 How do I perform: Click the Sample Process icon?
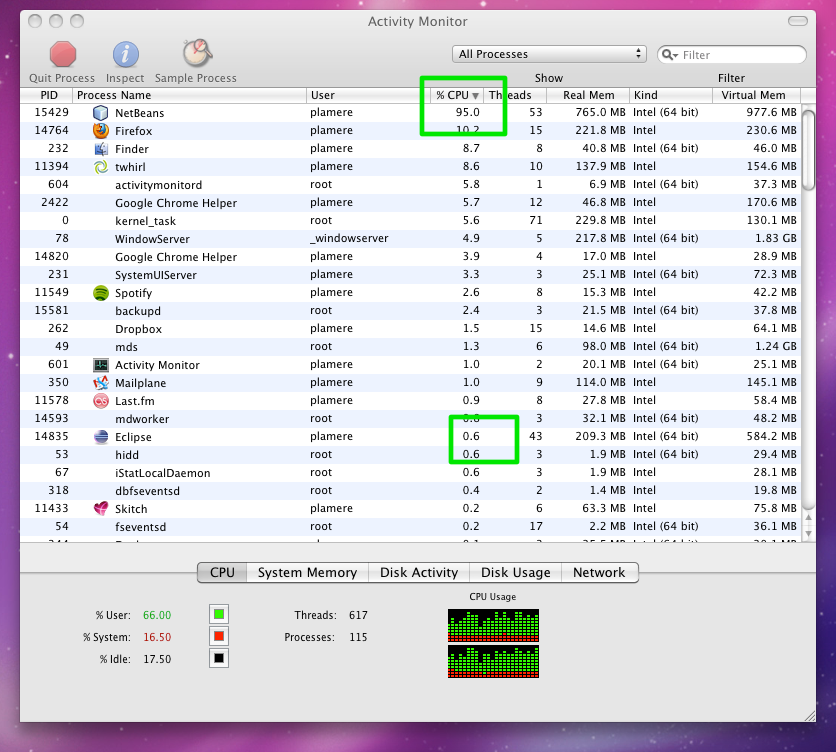pos(195,54)
